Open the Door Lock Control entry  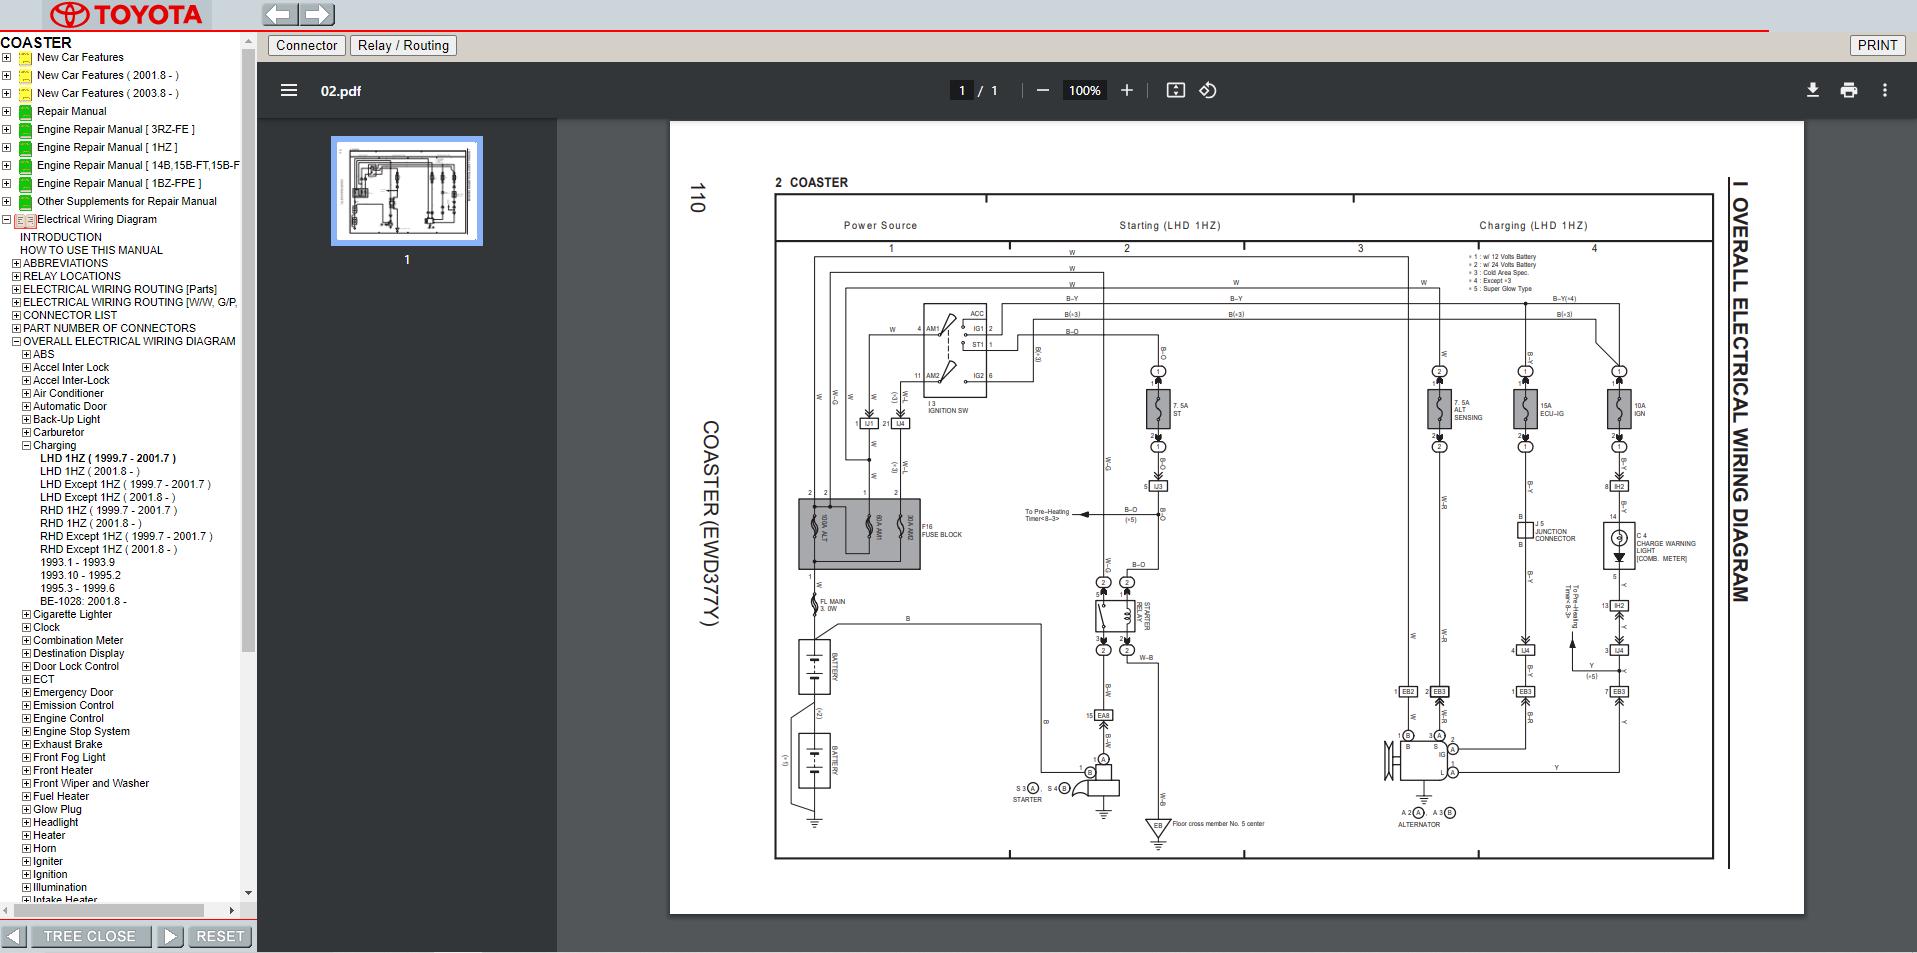[76, 667]
